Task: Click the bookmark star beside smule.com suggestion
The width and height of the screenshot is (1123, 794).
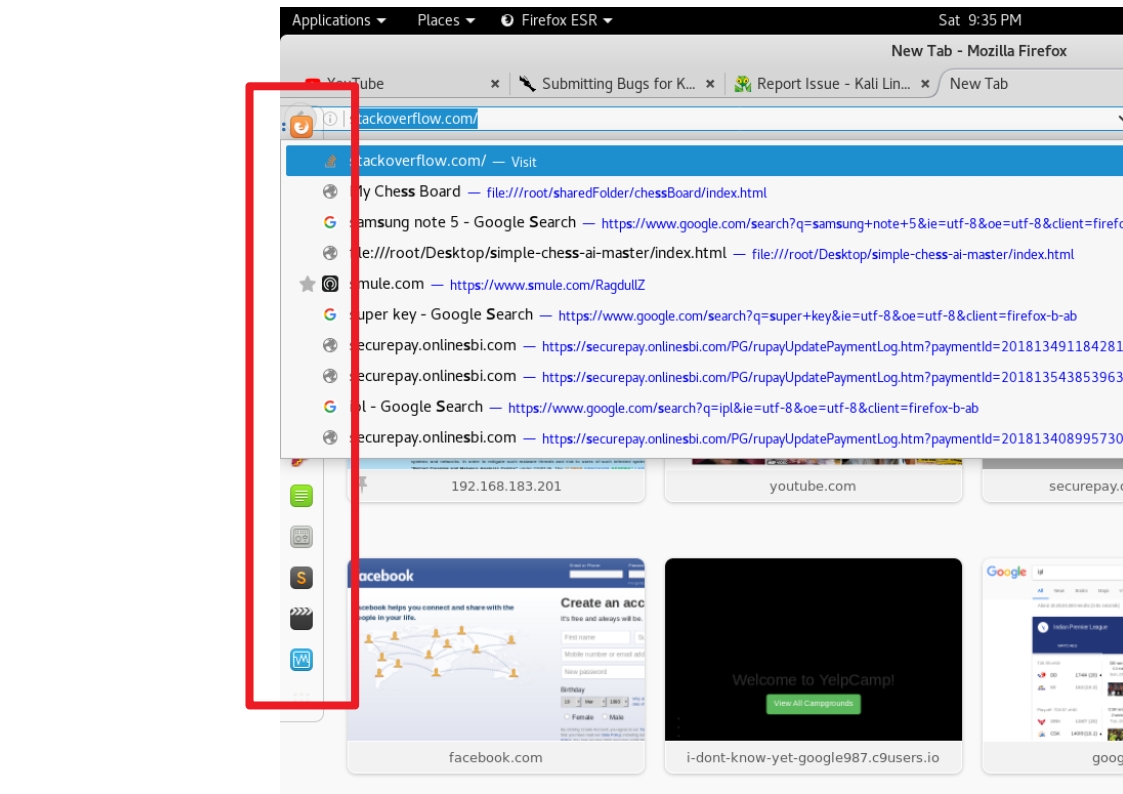Action: pos(308,285)
